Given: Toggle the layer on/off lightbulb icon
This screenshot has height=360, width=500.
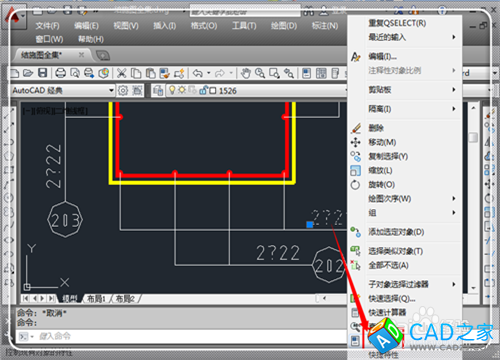Looking at the screenshot, I should pos(172,90).
